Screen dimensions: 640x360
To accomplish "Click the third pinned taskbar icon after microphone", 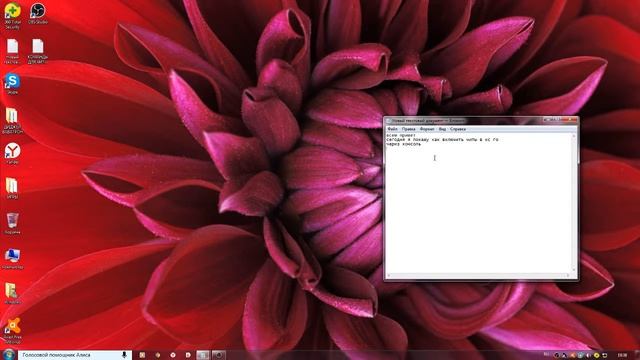I will pos(173,355).
